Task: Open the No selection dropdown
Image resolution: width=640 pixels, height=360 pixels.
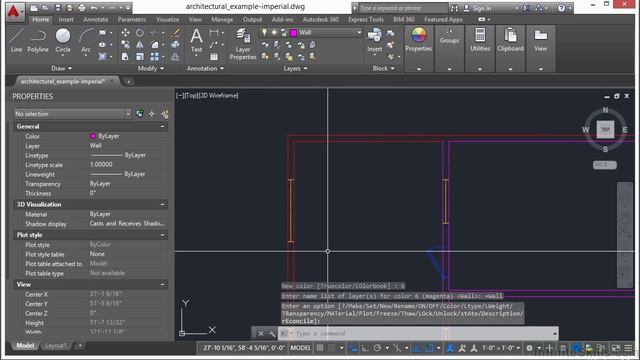Action: tap(72, 114)
